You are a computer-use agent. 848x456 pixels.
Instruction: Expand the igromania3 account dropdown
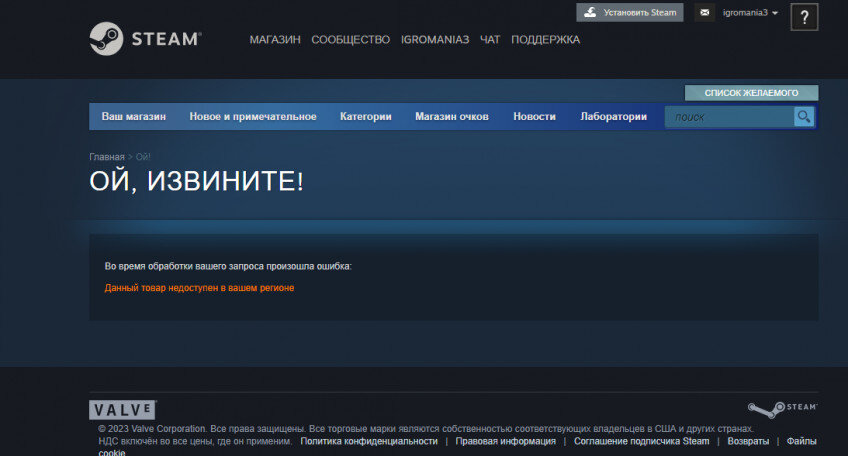click(750, 12)
